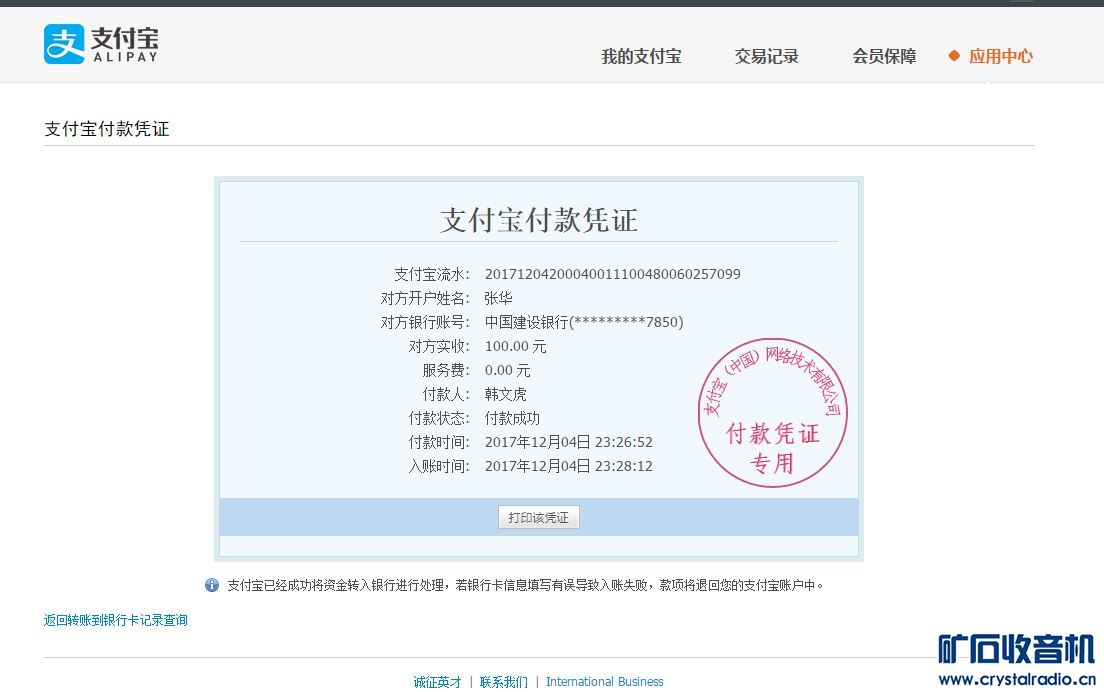Open 我的支付宝 menu
This screenshot has width=1104, height=692.
tap(641, 56)
